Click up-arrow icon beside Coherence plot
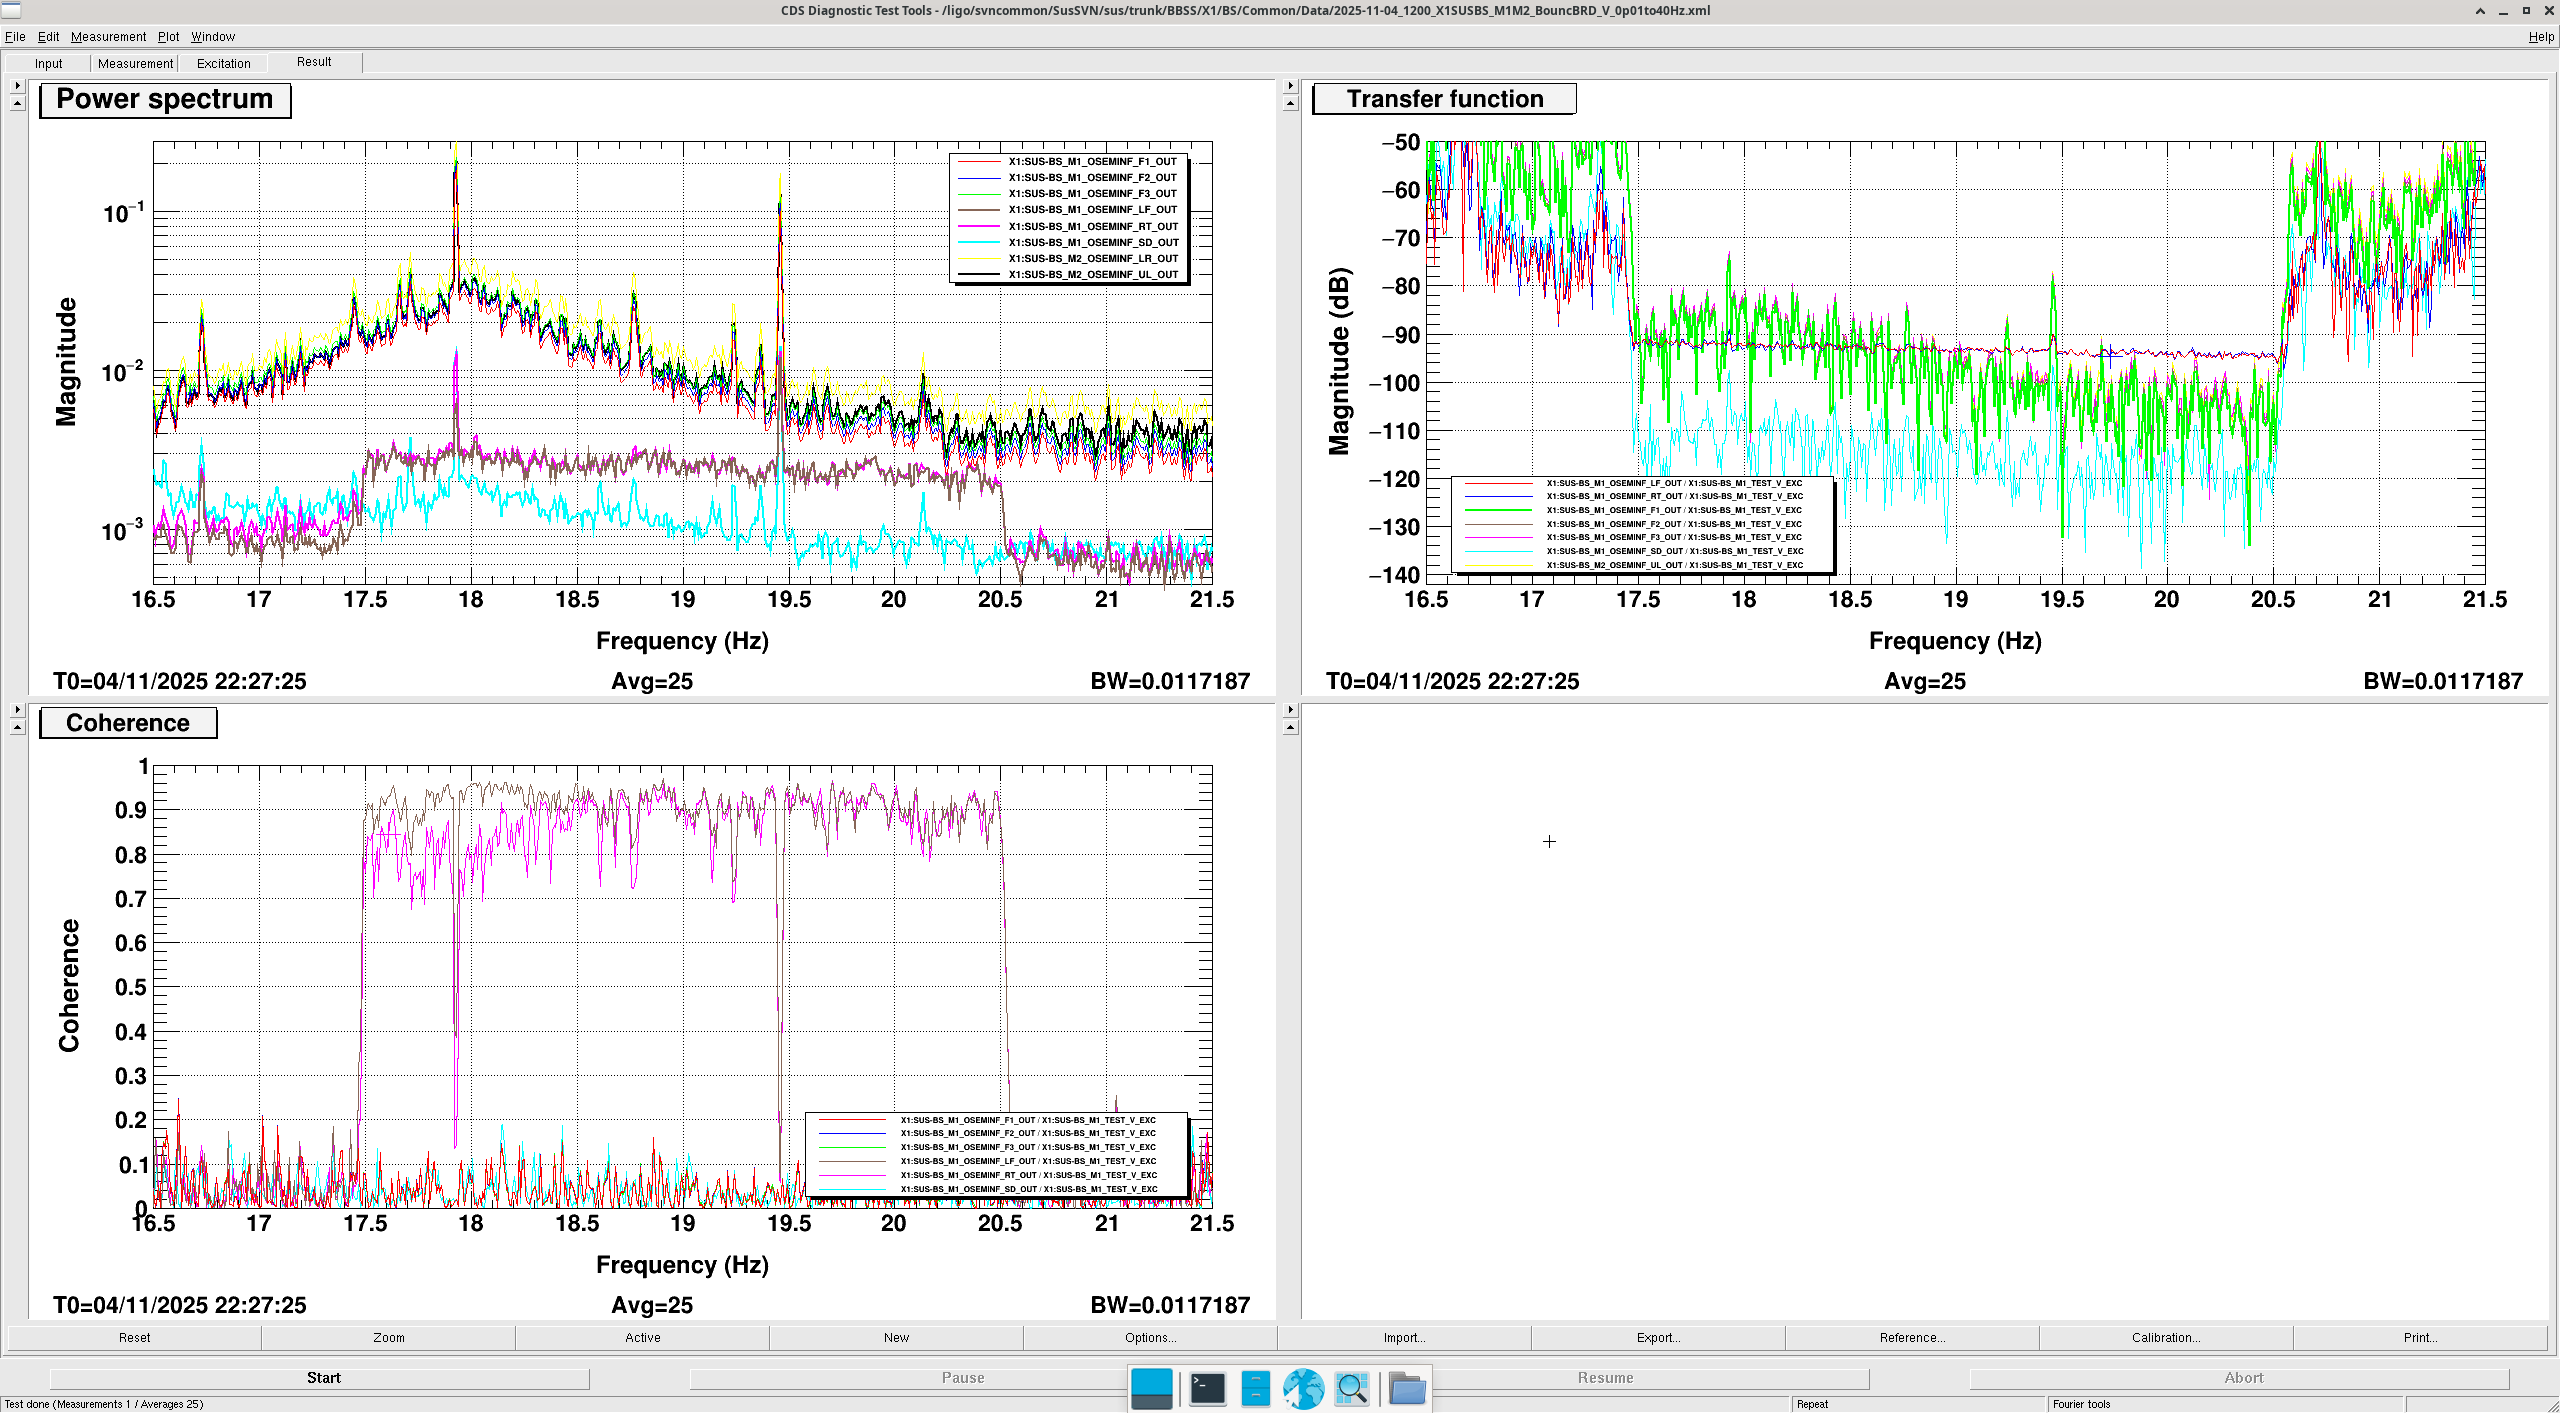2560x1413 pixels. pos(17,727)
